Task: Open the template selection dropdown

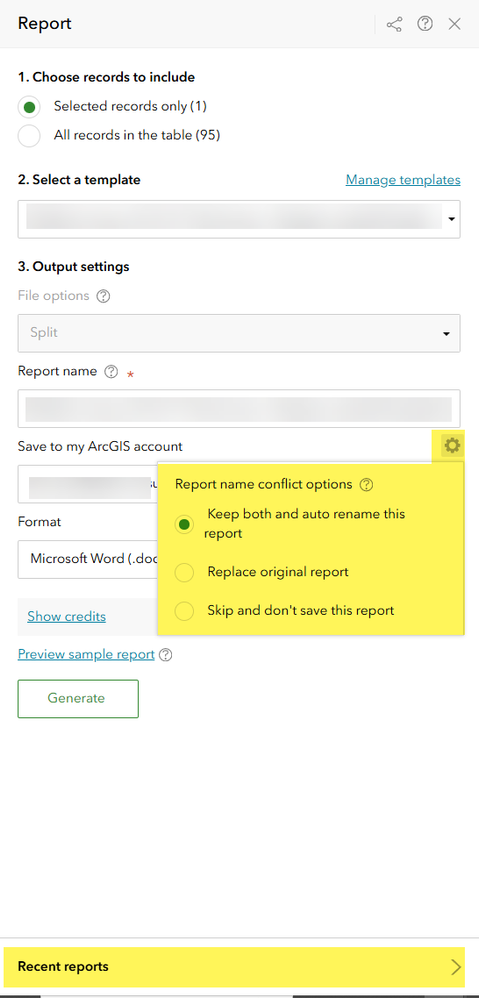Action: pos(239,220)
